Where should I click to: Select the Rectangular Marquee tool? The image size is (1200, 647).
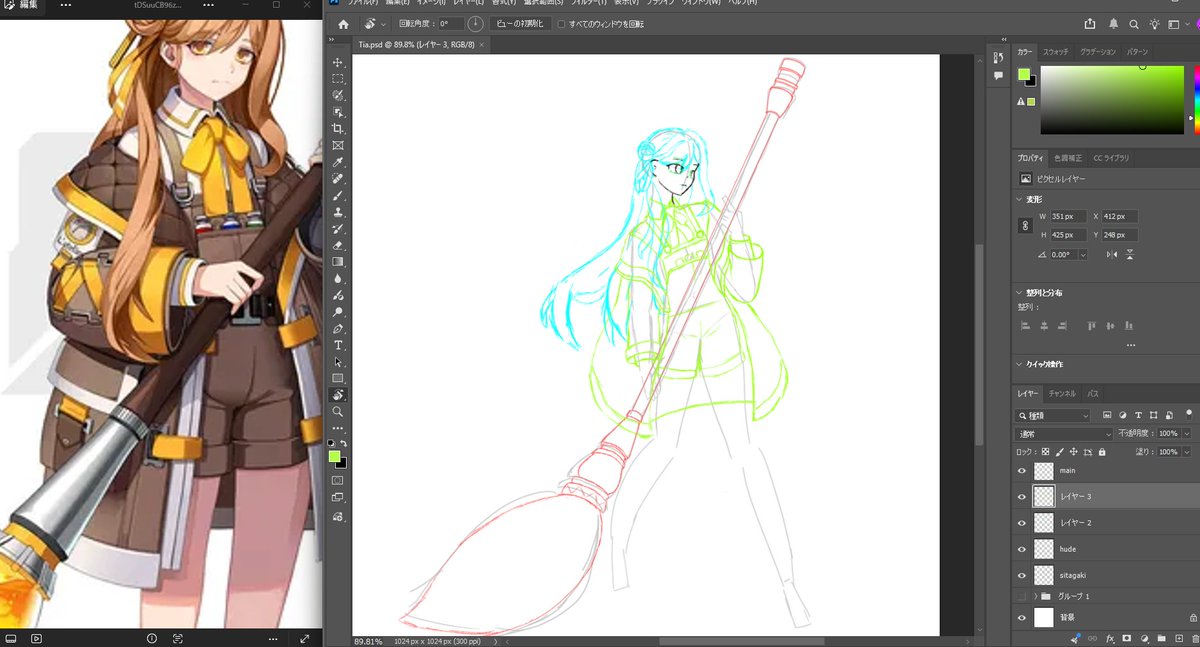pos(338,79)
